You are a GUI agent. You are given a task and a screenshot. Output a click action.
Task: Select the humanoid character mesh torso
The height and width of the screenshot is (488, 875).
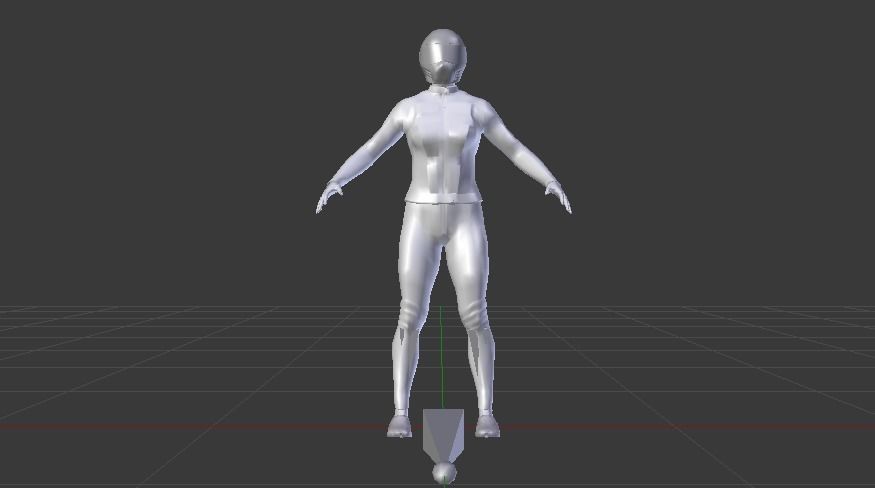(x=443, y=146)
